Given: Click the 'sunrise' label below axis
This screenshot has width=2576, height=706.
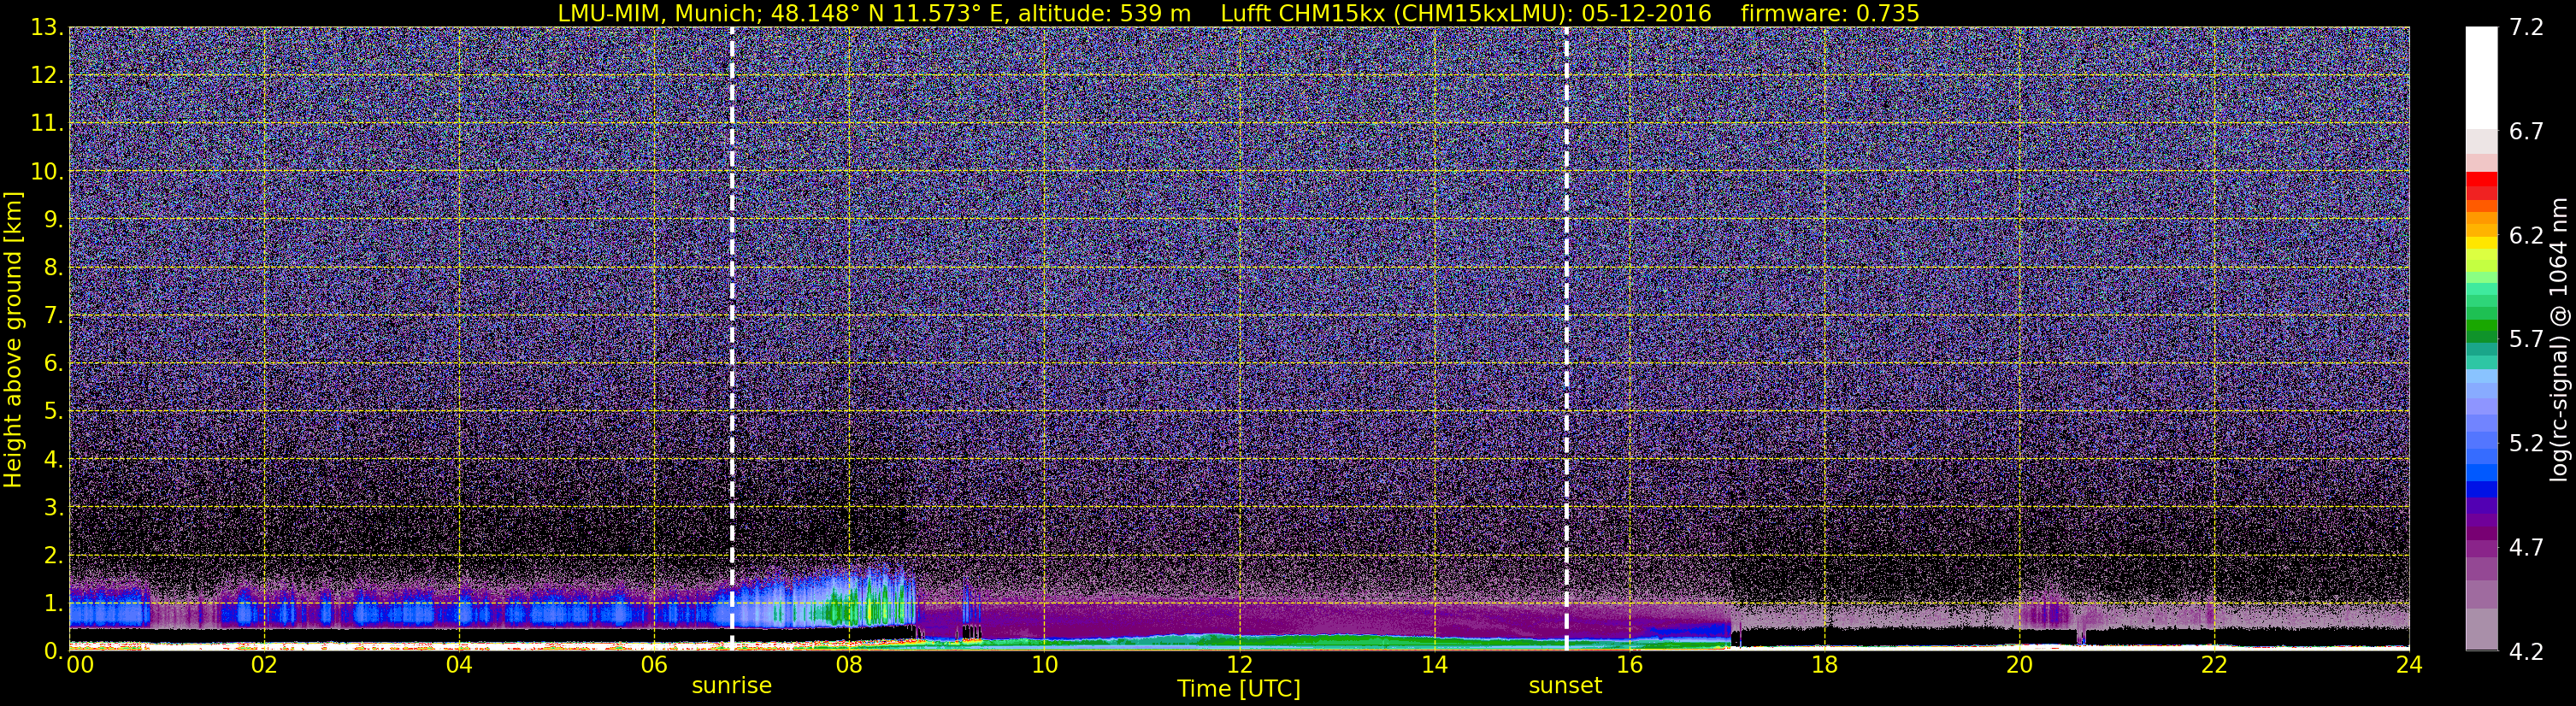Looking at the screenshot, I should pyautogui.click(x=732, y=686).
